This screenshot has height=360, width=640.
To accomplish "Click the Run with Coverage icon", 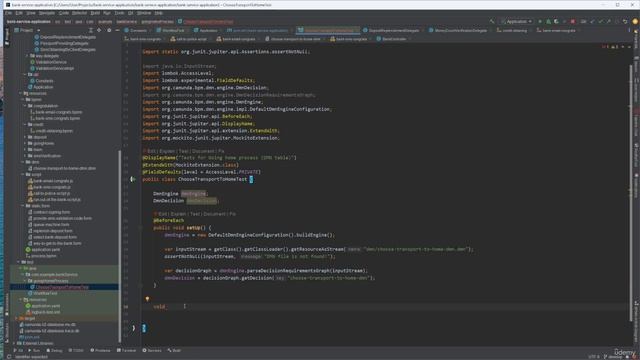I will pyautogui.click(x=556, y=22).
